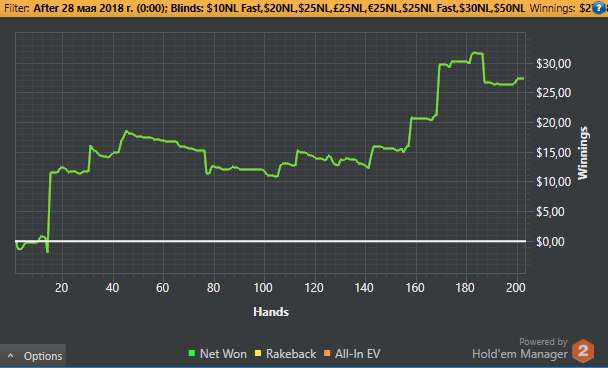The image size is (608, 368).
Task: Click the Hands horizontal axis title
Action: [x=271, y=312]
